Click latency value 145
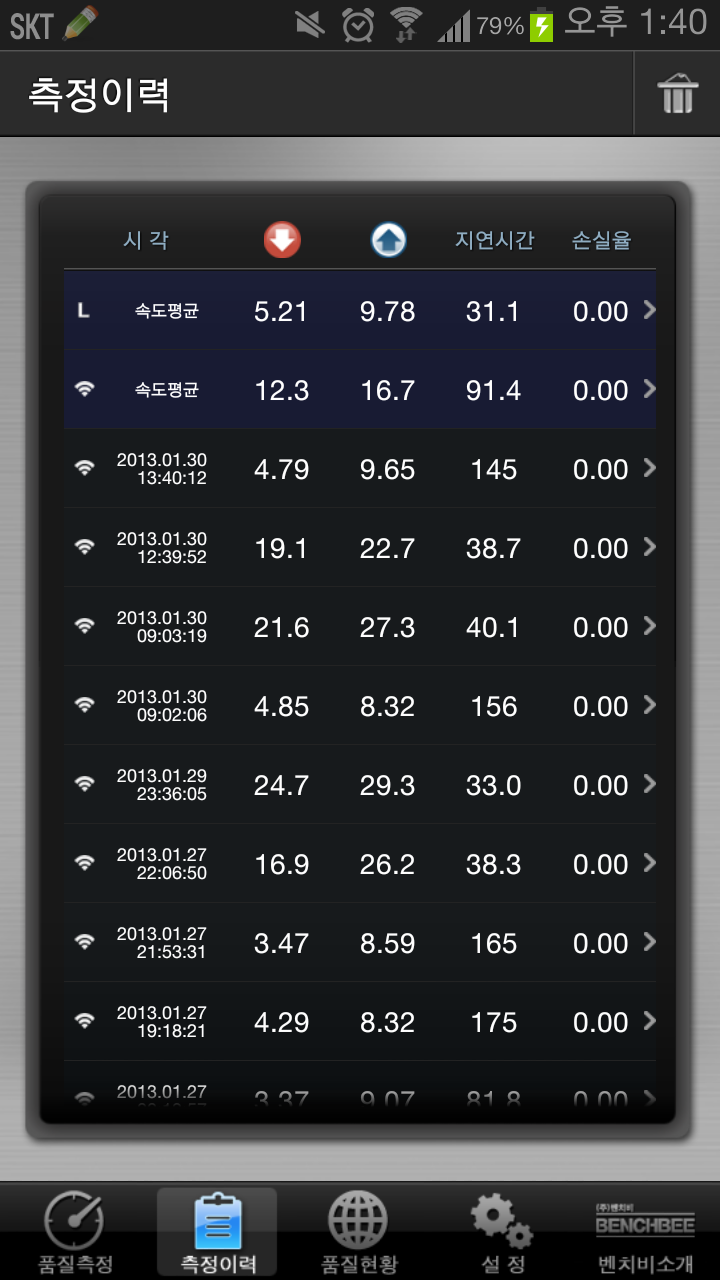The image size is (720, 1280). coord(494,470)
